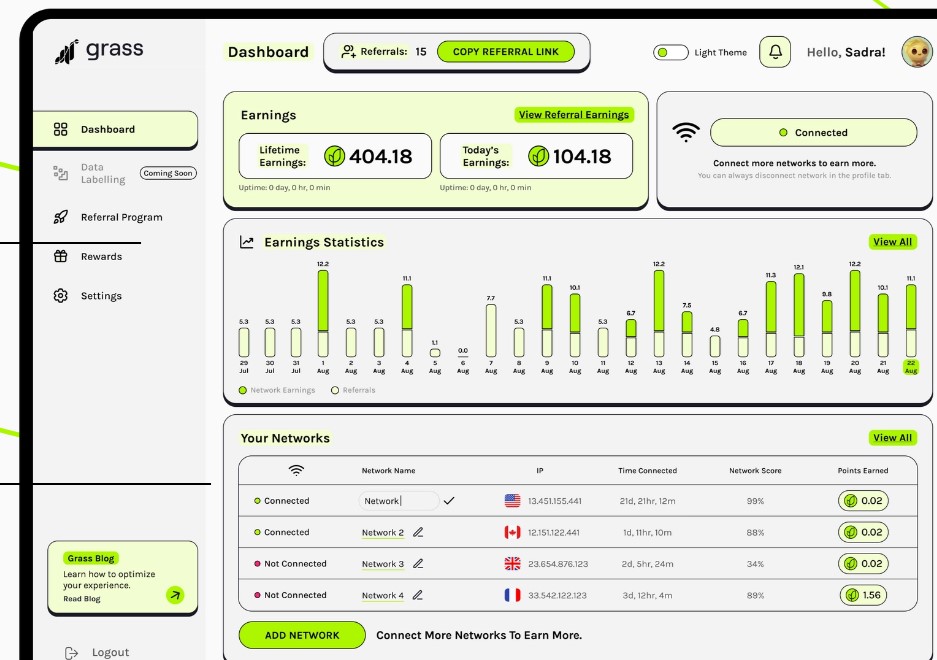Click the Referrals person-plus icon

pyautogui.click(x=348, y=52)
